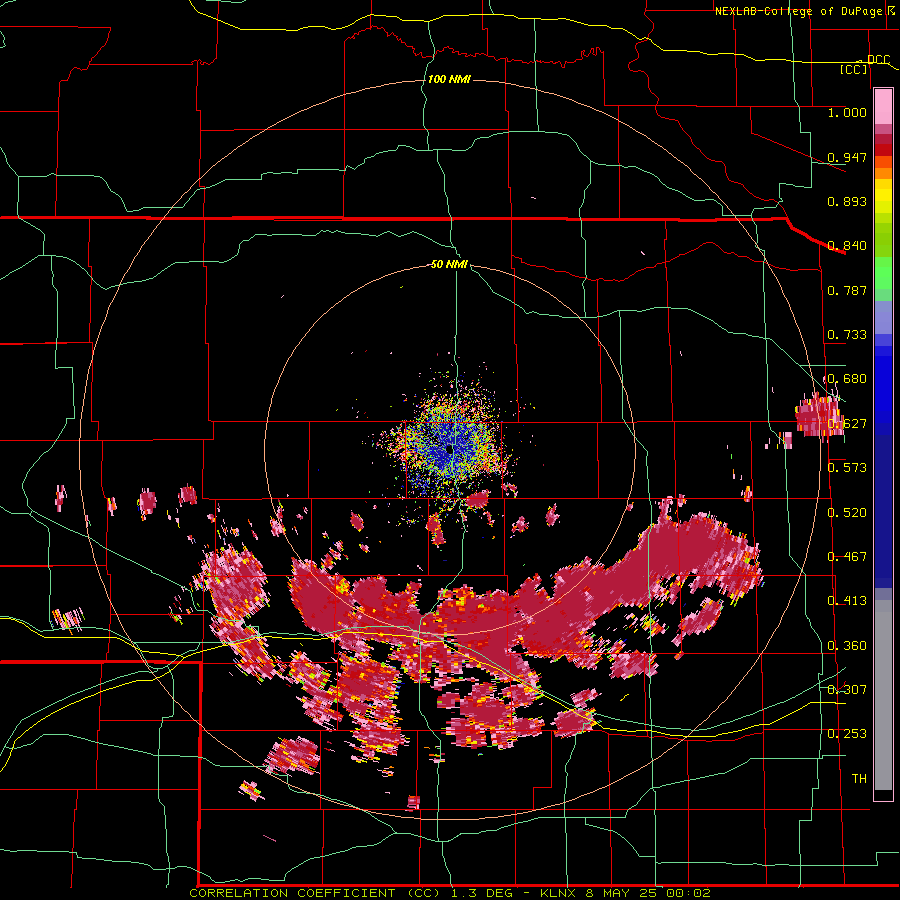Click the 0.360 legend value
Screen dimensions: 900x900
coord(847,646)
